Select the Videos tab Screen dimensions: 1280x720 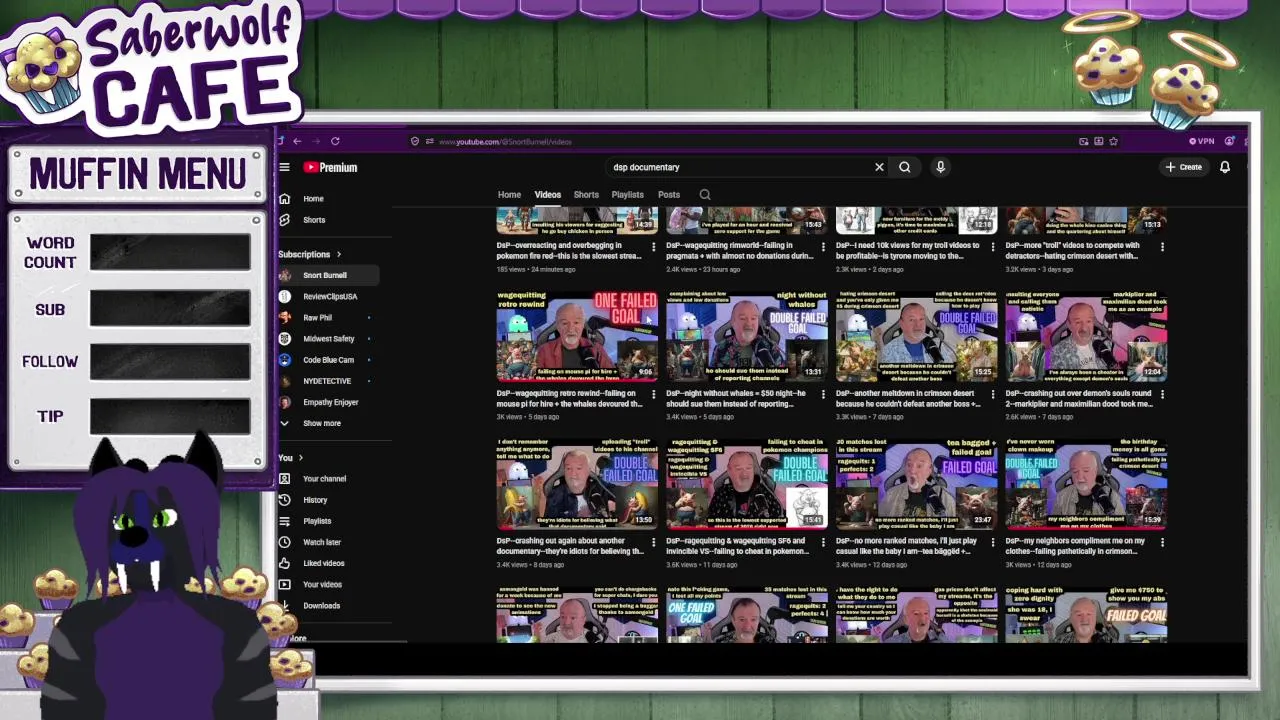(547, 195)
